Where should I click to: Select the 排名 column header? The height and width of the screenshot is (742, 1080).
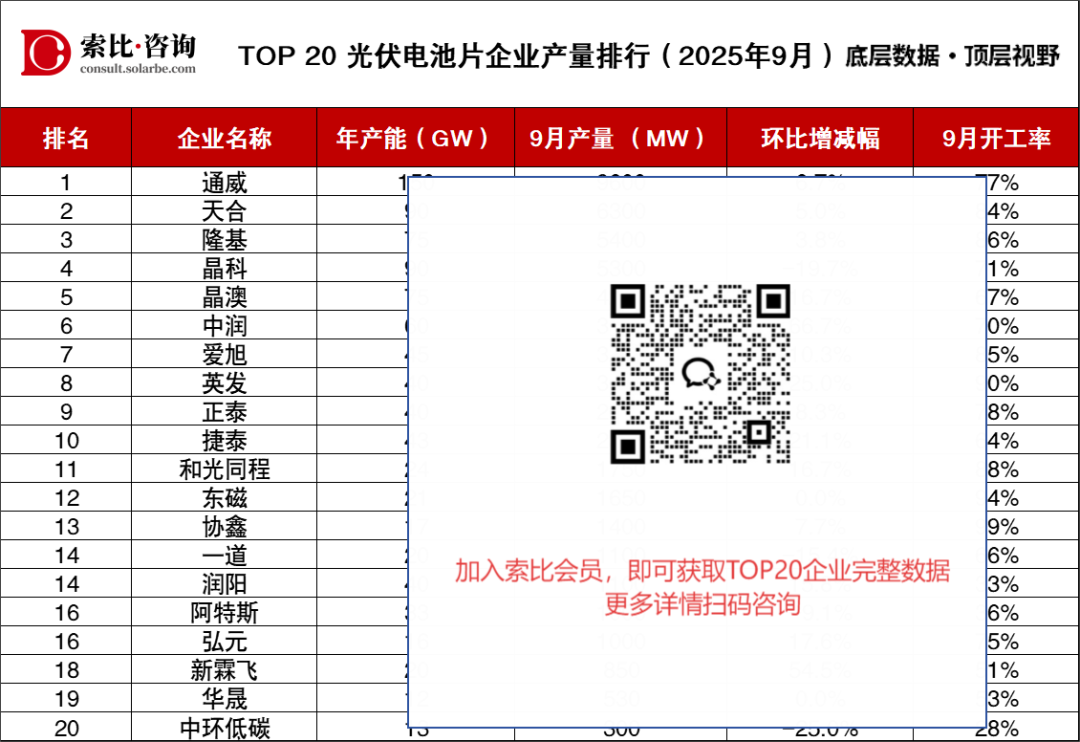(x=66, y=138)
